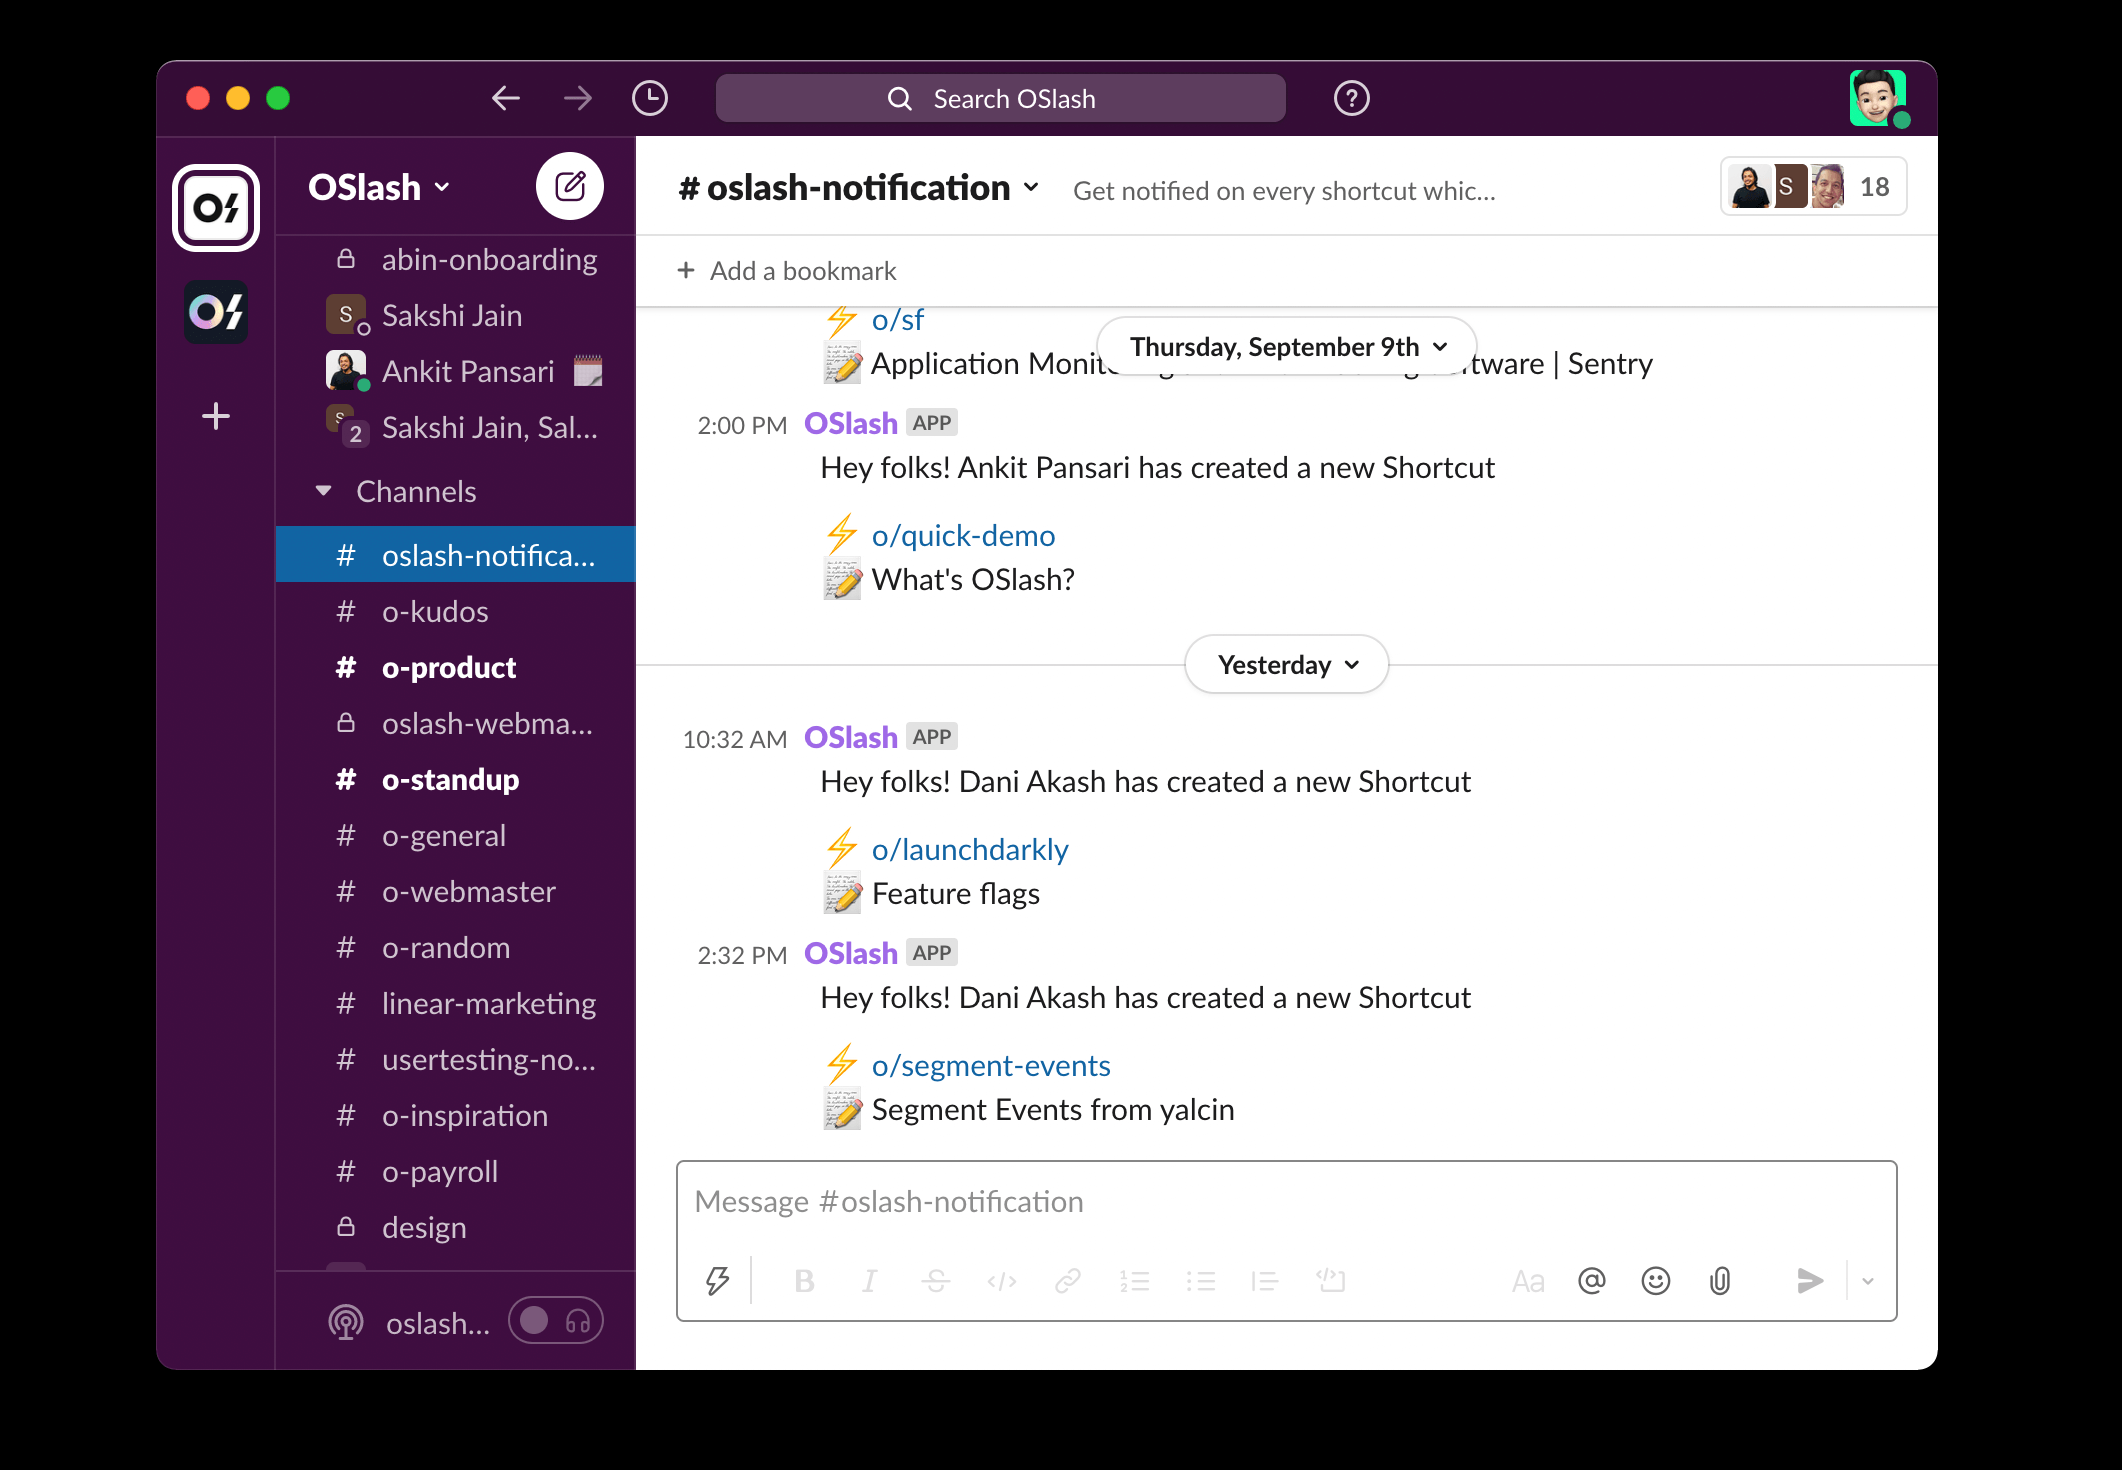Collapse the Channels section

(323, 491)
